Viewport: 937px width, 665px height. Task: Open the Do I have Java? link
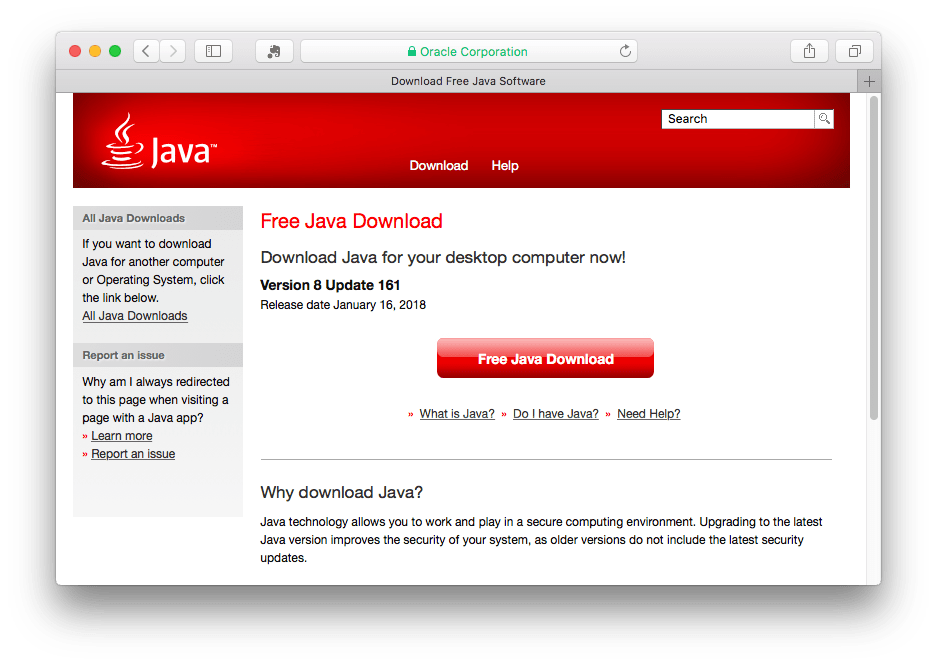(x=556, y=413)
